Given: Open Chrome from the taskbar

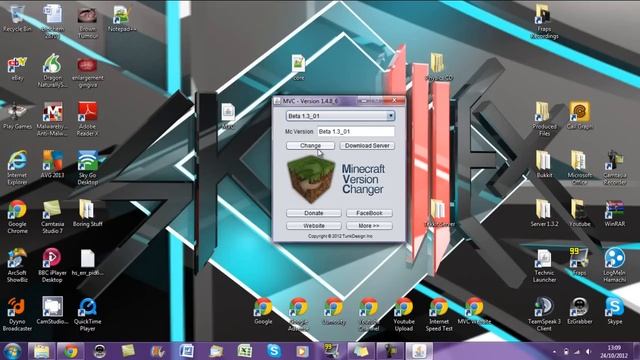Looking at the screenshot, I should (71, 351).
